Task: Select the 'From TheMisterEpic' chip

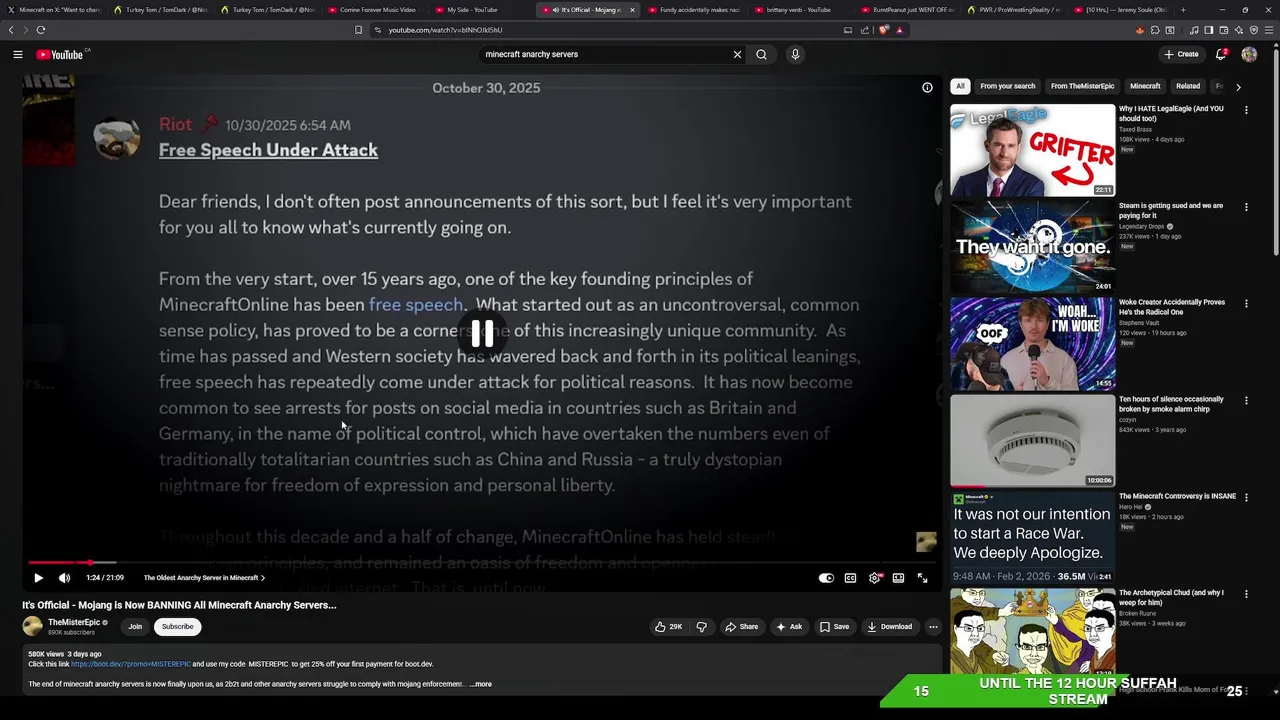Action: click(x=1082, y=87)
